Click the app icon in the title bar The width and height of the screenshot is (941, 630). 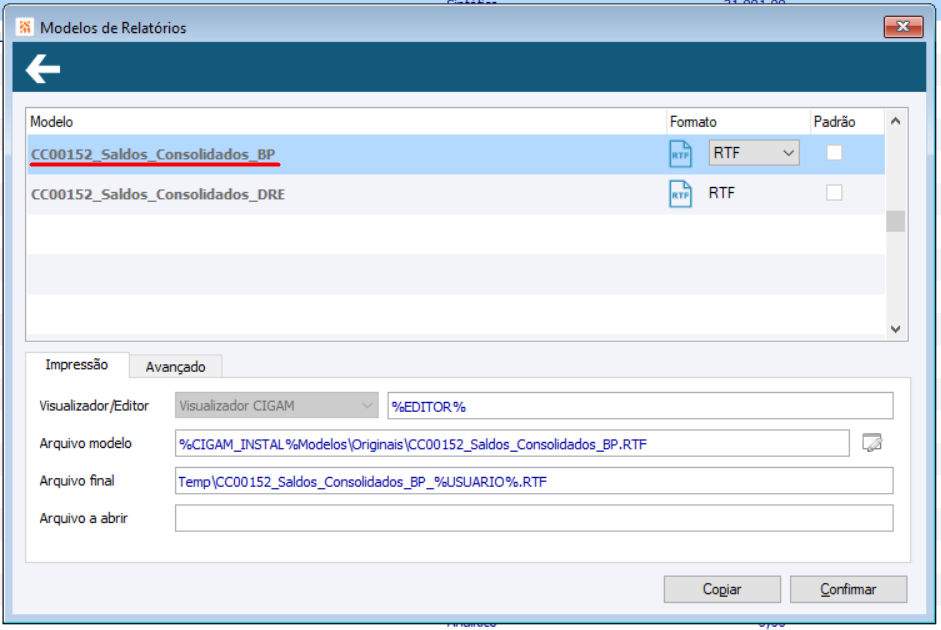[x=25, y=27]
